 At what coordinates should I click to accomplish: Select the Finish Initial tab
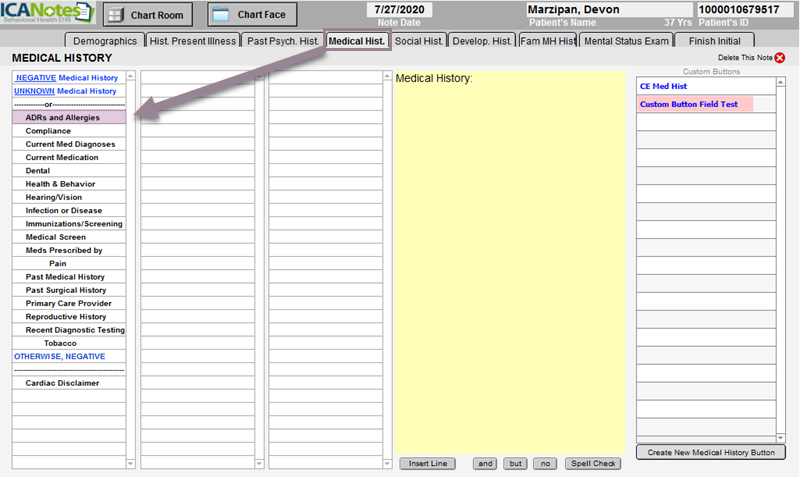point(713,41)
